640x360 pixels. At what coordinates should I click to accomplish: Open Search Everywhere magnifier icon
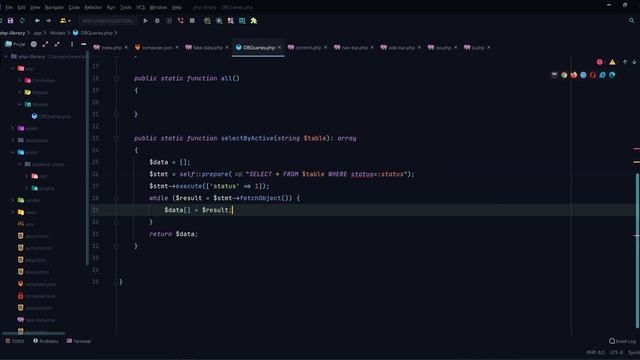tap(631, 20)
